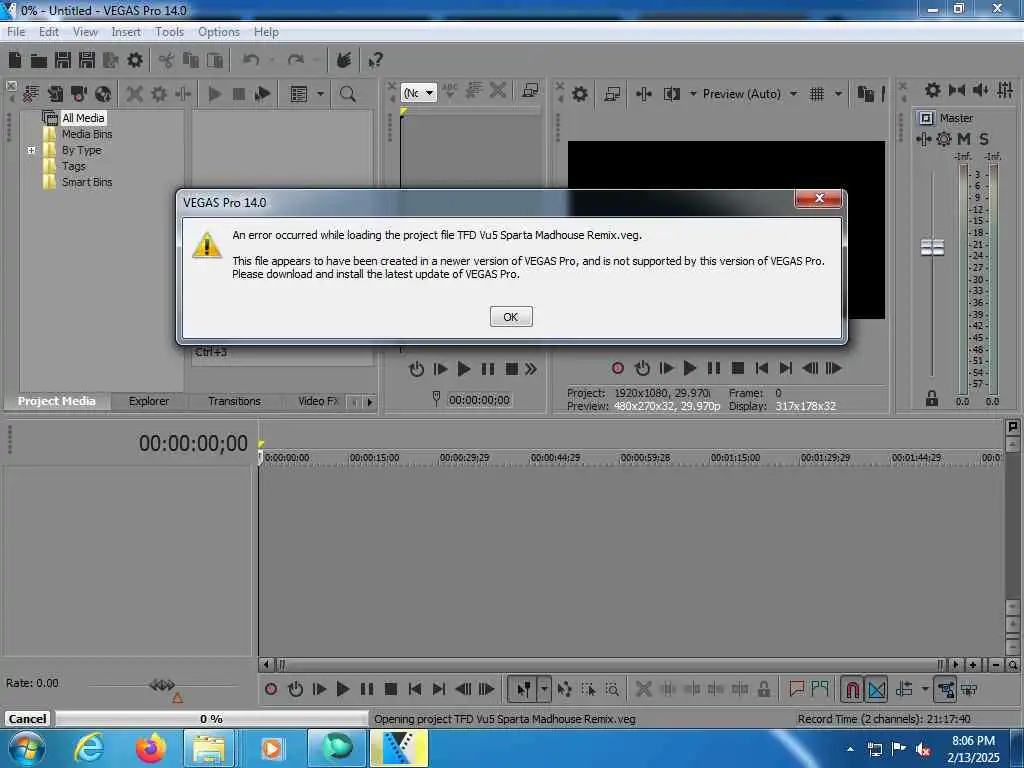The image size is (1024, 768).
Task: Click the Split Screen View icon
Action: pyautogui.click(x=671, y=94)
